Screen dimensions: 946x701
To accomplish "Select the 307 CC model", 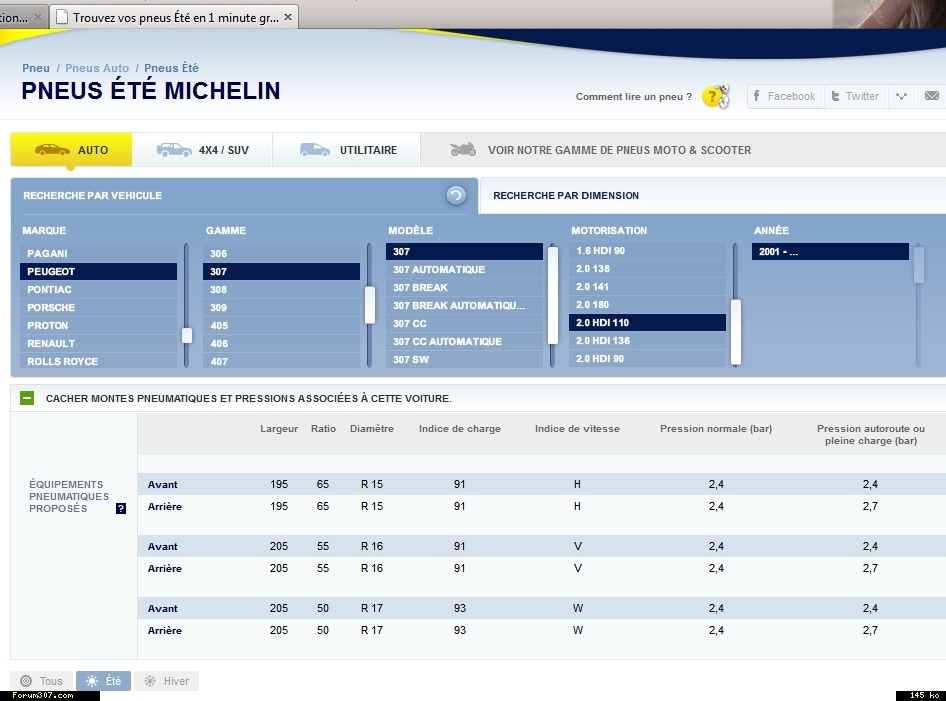I will [464, 323].
